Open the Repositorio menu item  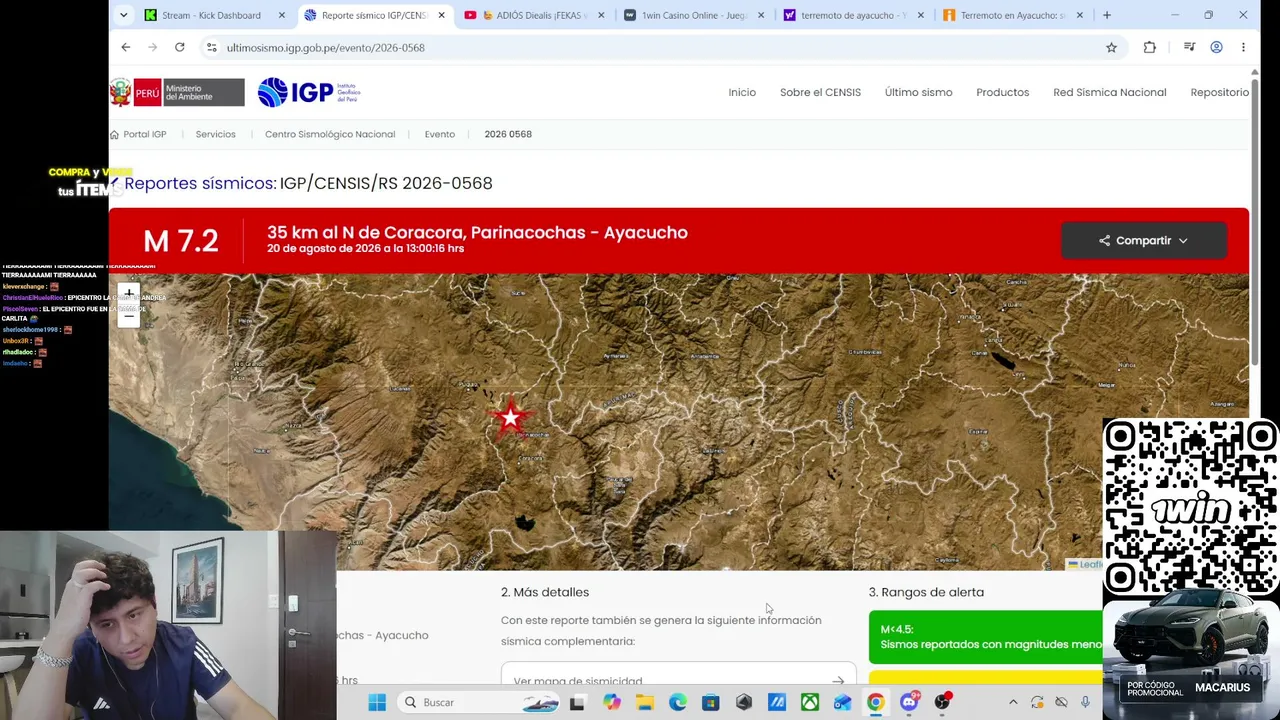(1219, 92)
